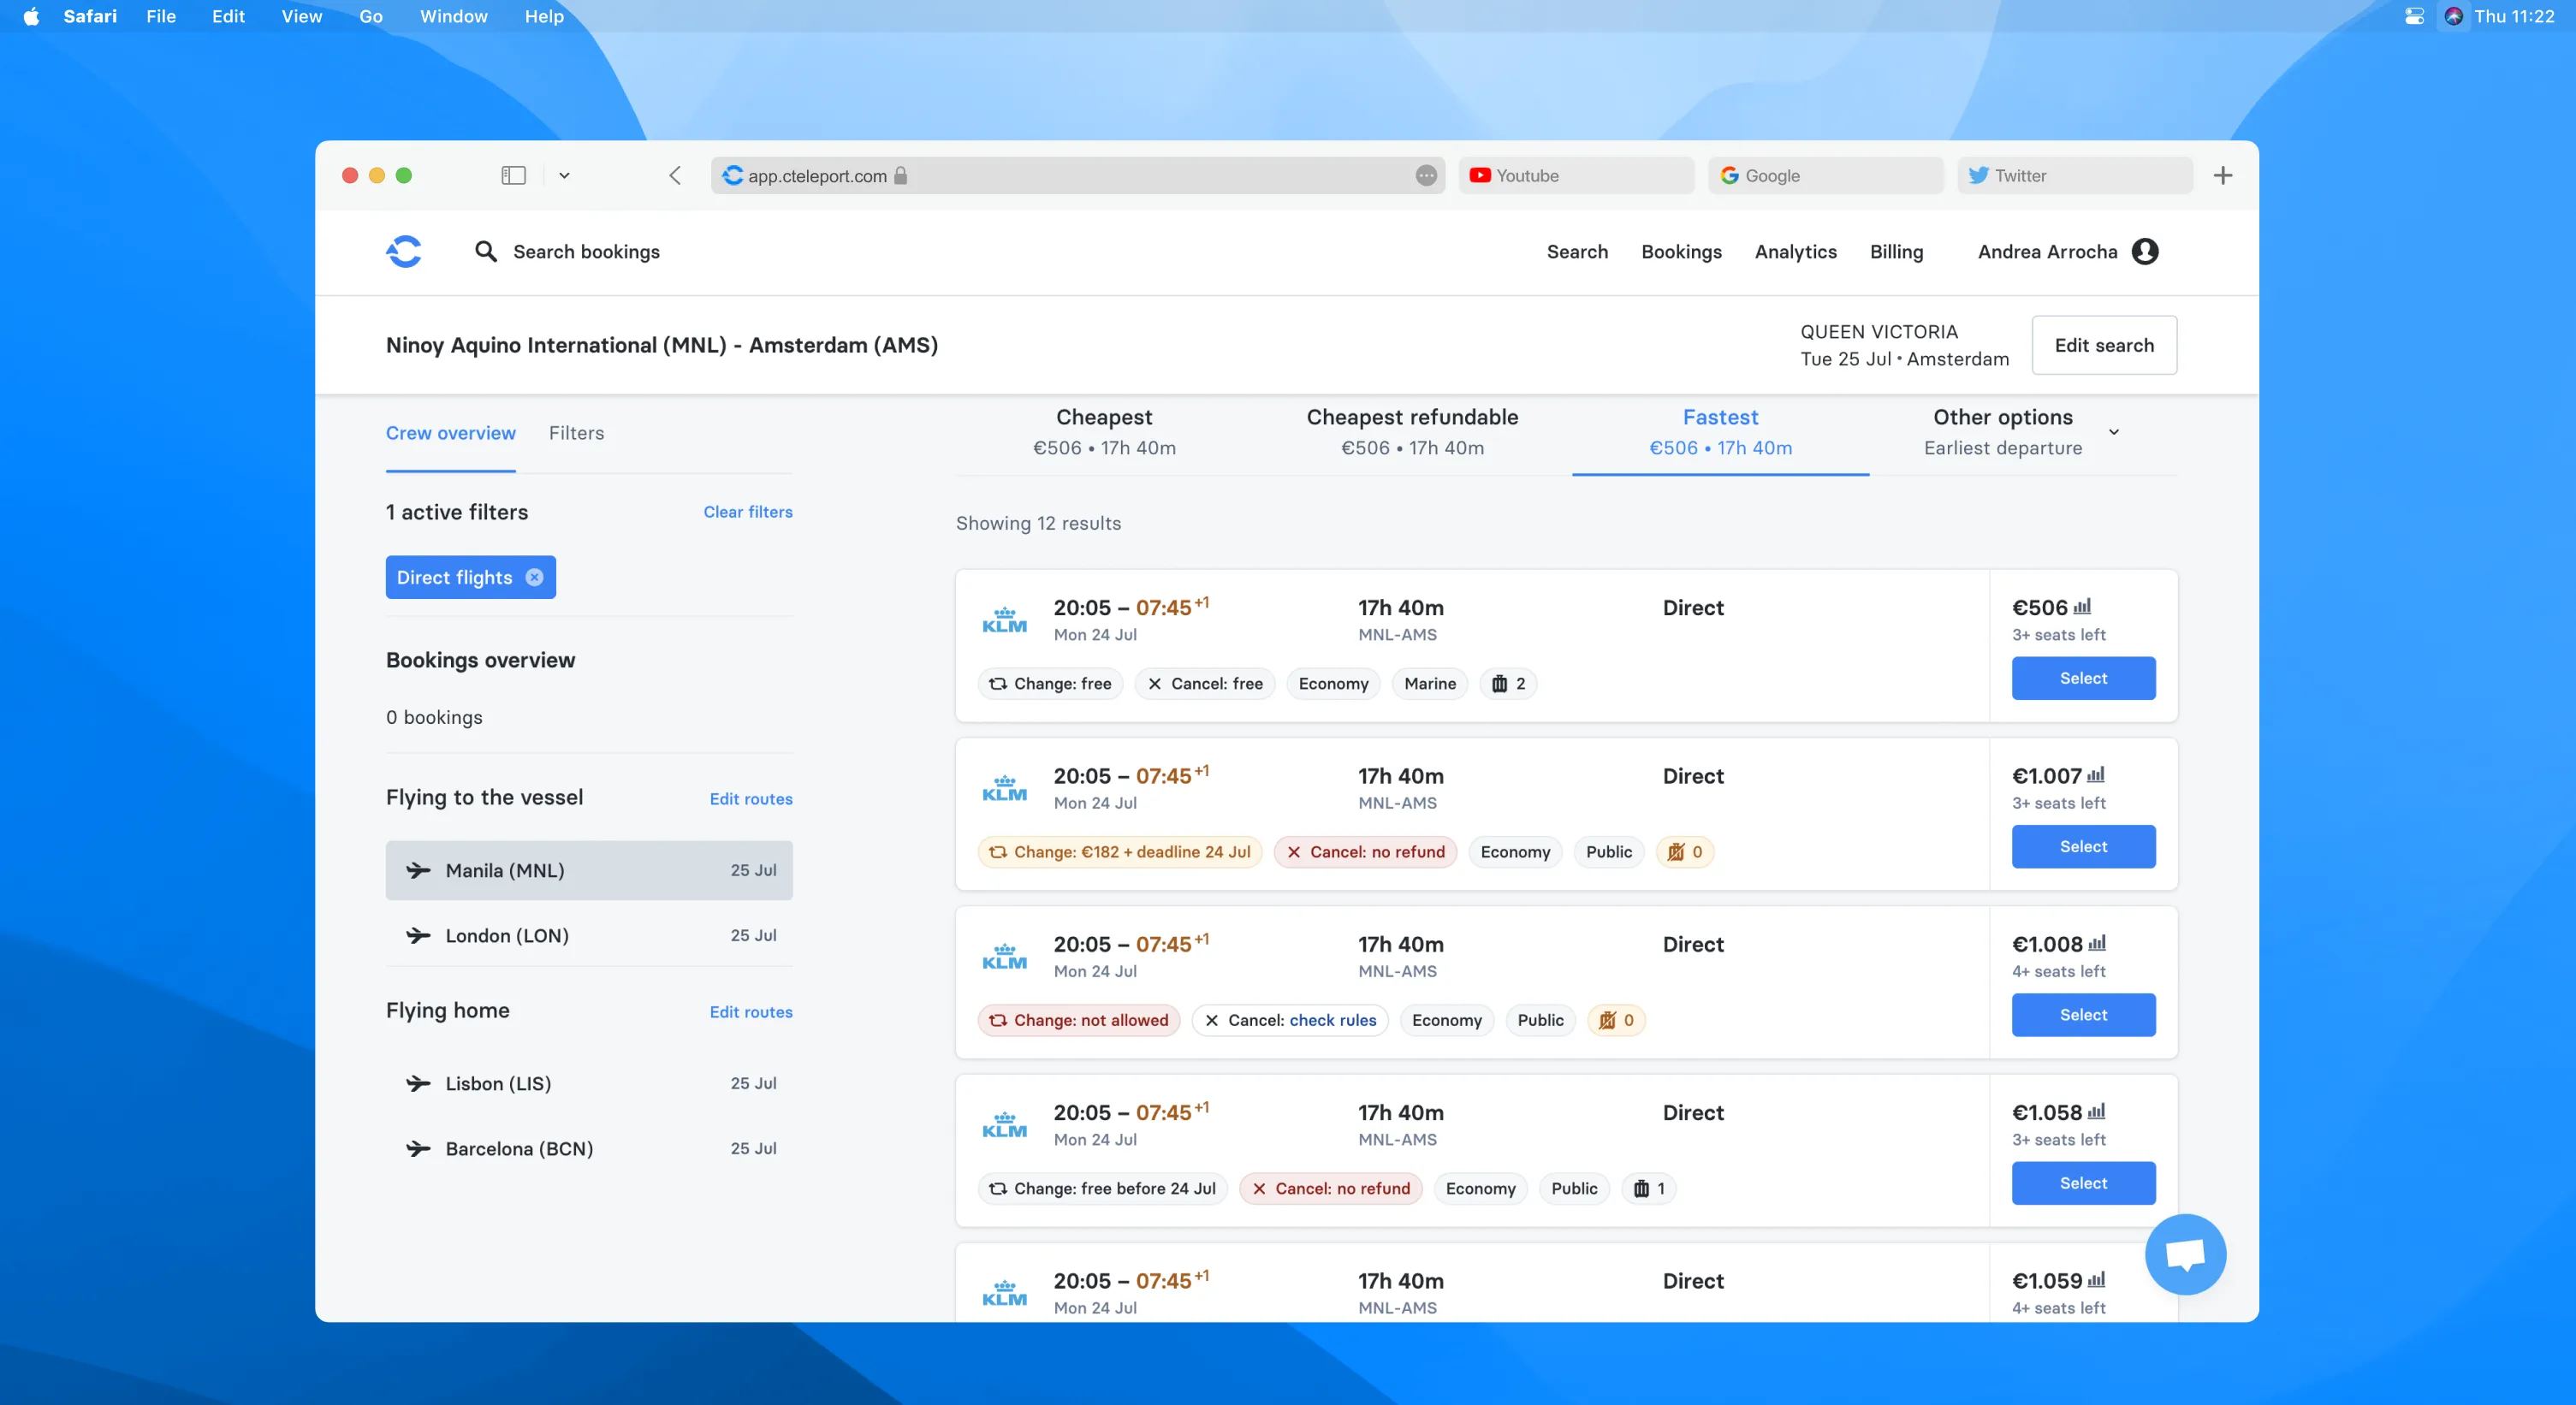Click the price chart icon next to €1.058
The width and height of the screenshot is (2576, 1405).
pyautogui.click(x=2097, y=1111)
